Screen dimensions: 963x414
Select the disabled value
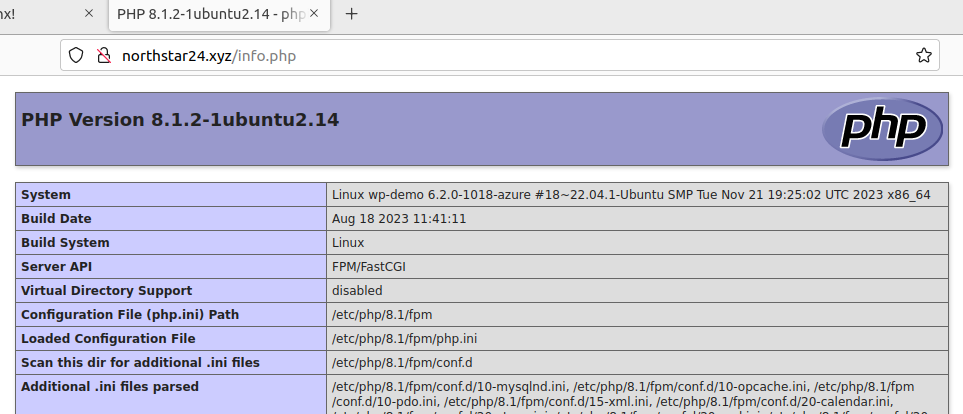357,291
